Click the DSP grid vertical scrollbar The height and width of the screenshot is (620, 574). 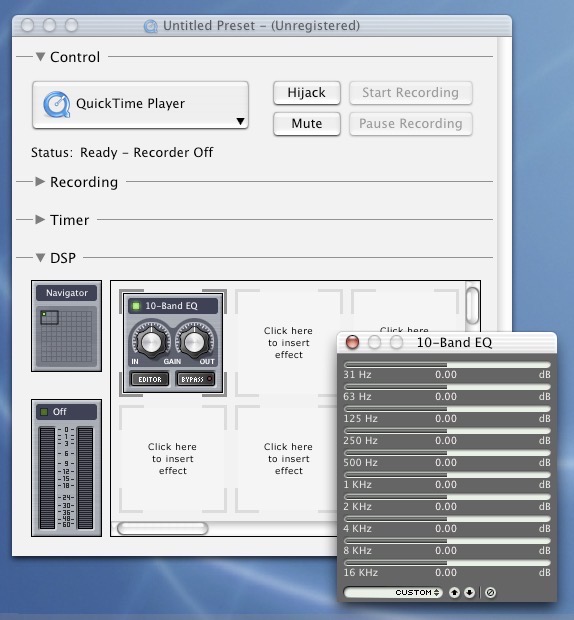click(472, 306)
